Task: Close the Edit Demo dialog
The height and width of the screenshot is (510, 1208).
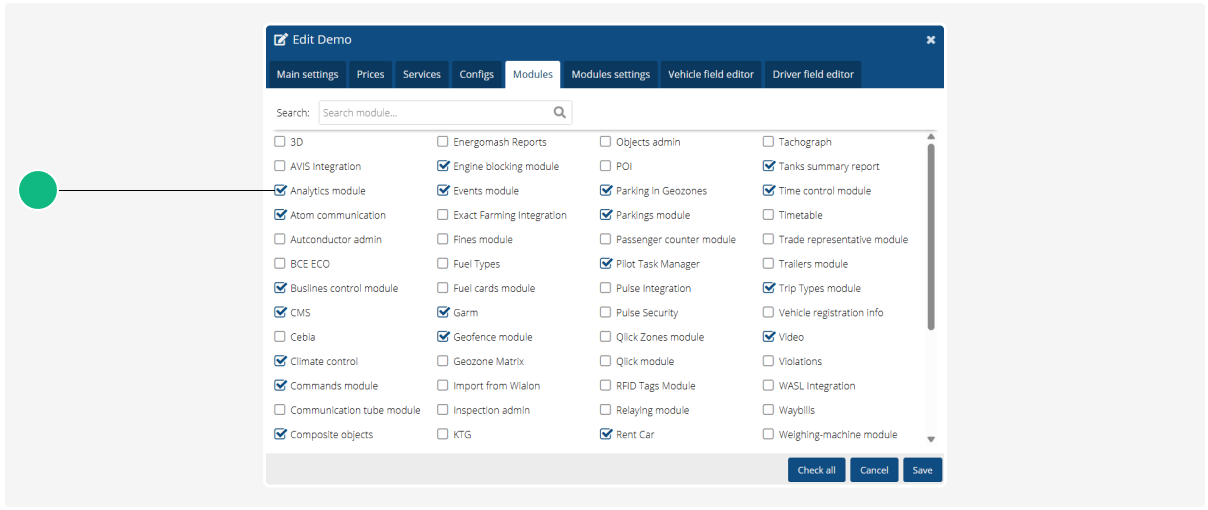Action: pyautogui.click(x=931, y=40)
